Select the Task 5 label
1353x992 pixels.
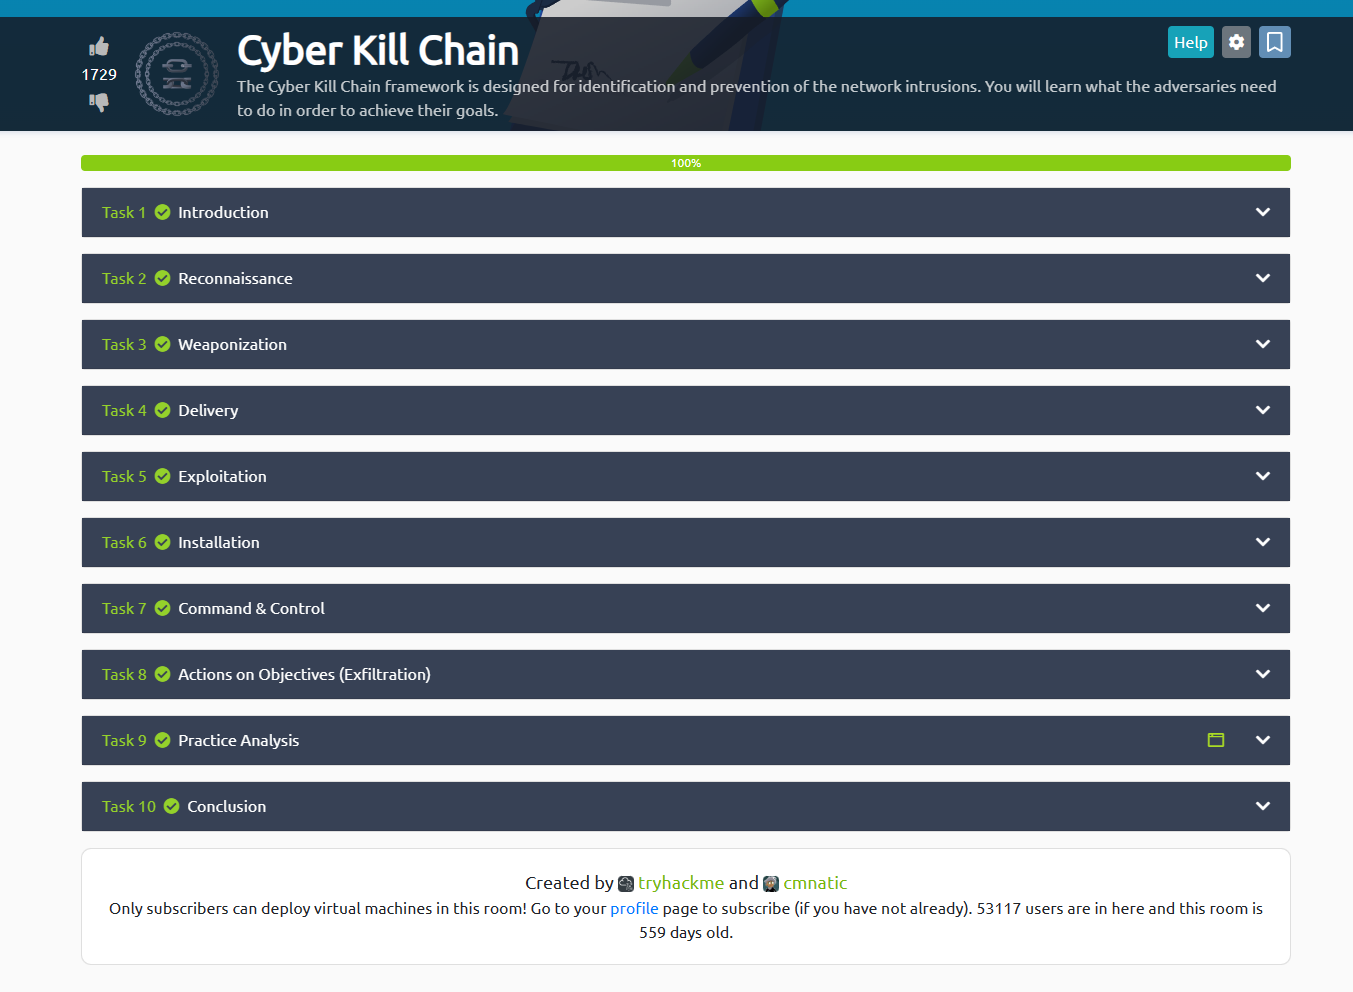click(124, 476)
